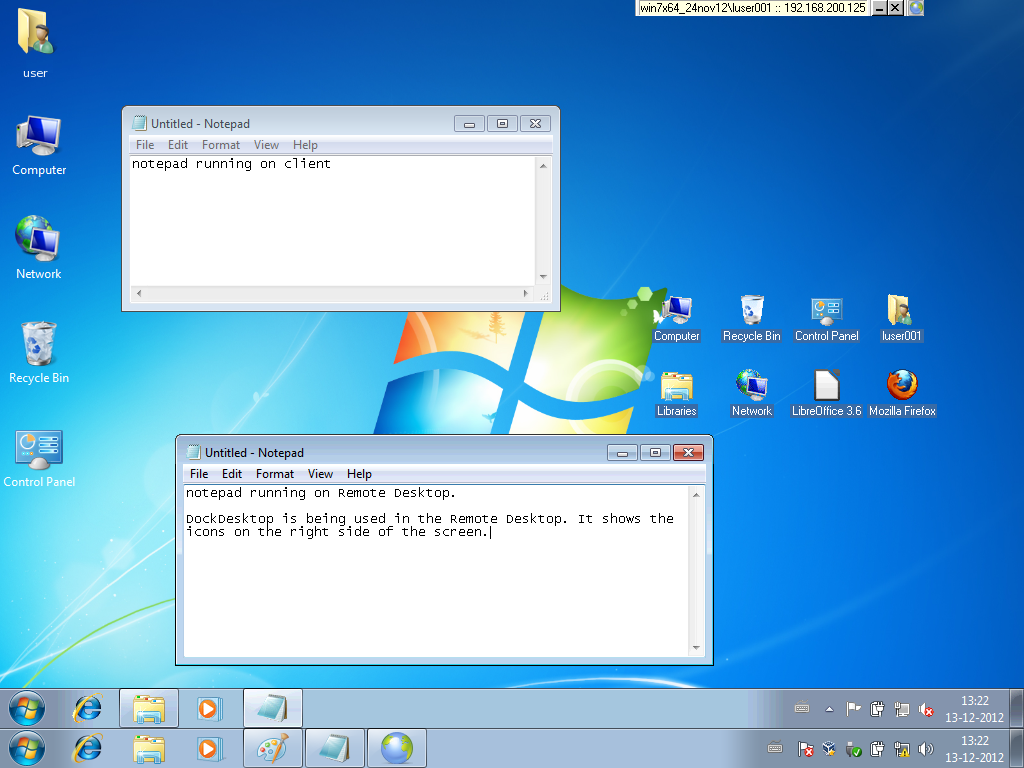Click the Paint palette icon in the bottom taskbar

(x=272, y=748)
